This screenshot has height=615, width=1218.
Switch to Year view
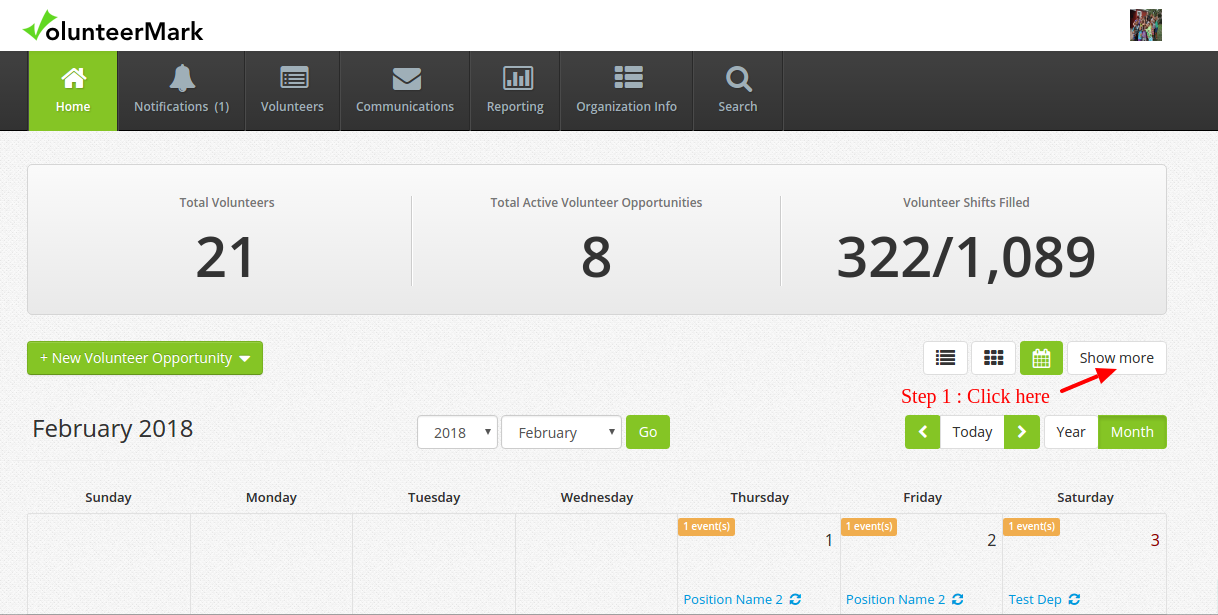(1071, 432)
